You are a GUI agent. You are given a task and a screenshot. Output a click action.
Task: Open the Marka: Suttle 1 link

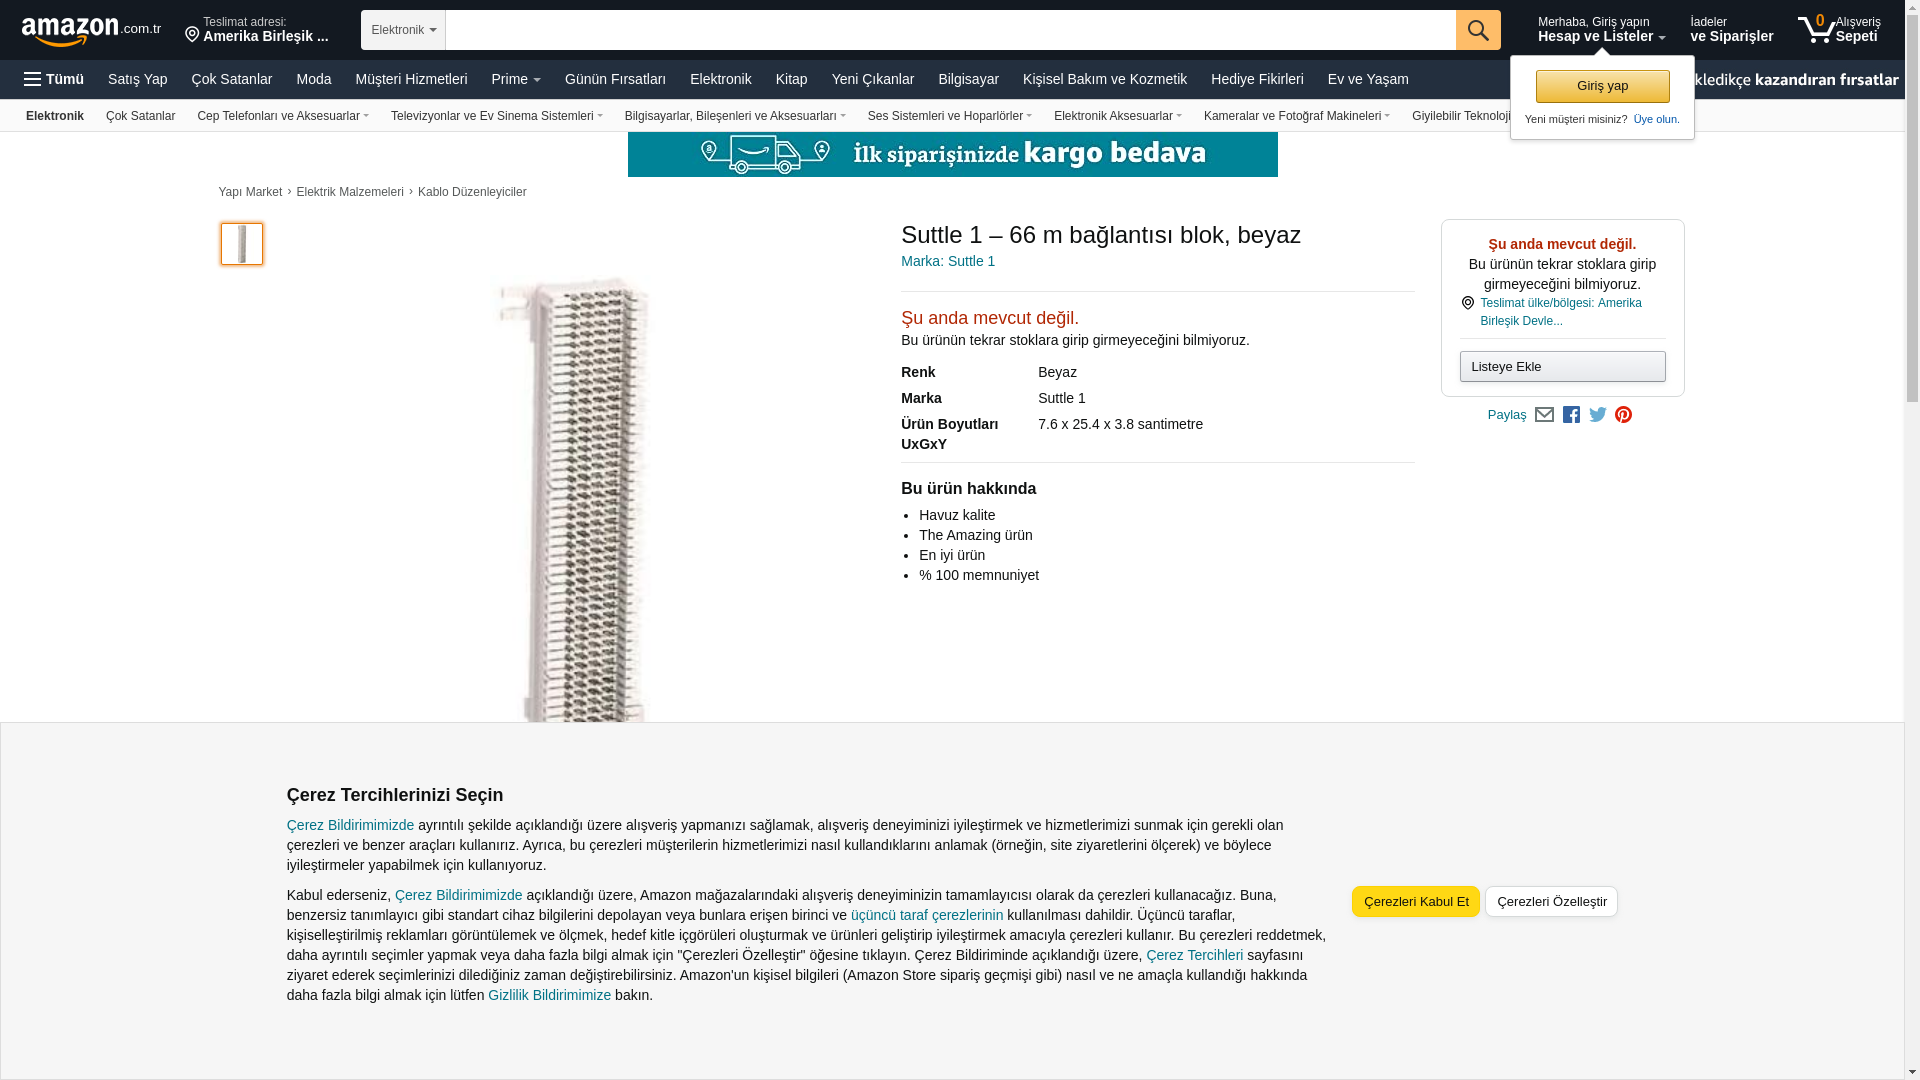[x=947, y=261]
